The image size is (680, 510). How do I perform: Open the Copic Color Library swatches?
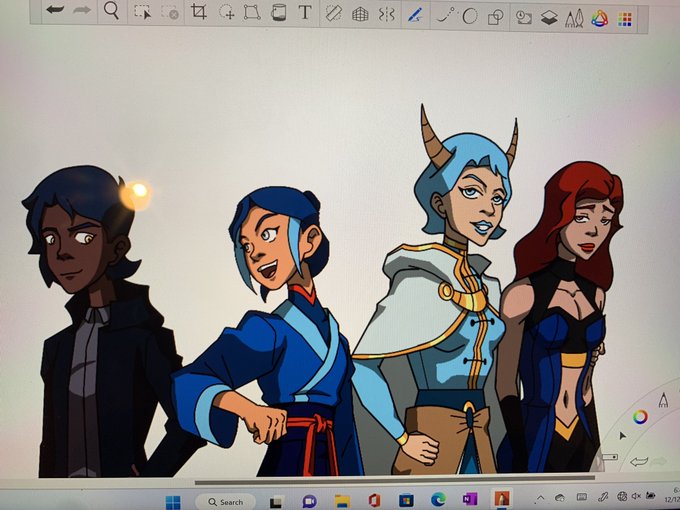pyautogui.click(x=624, y=20)
